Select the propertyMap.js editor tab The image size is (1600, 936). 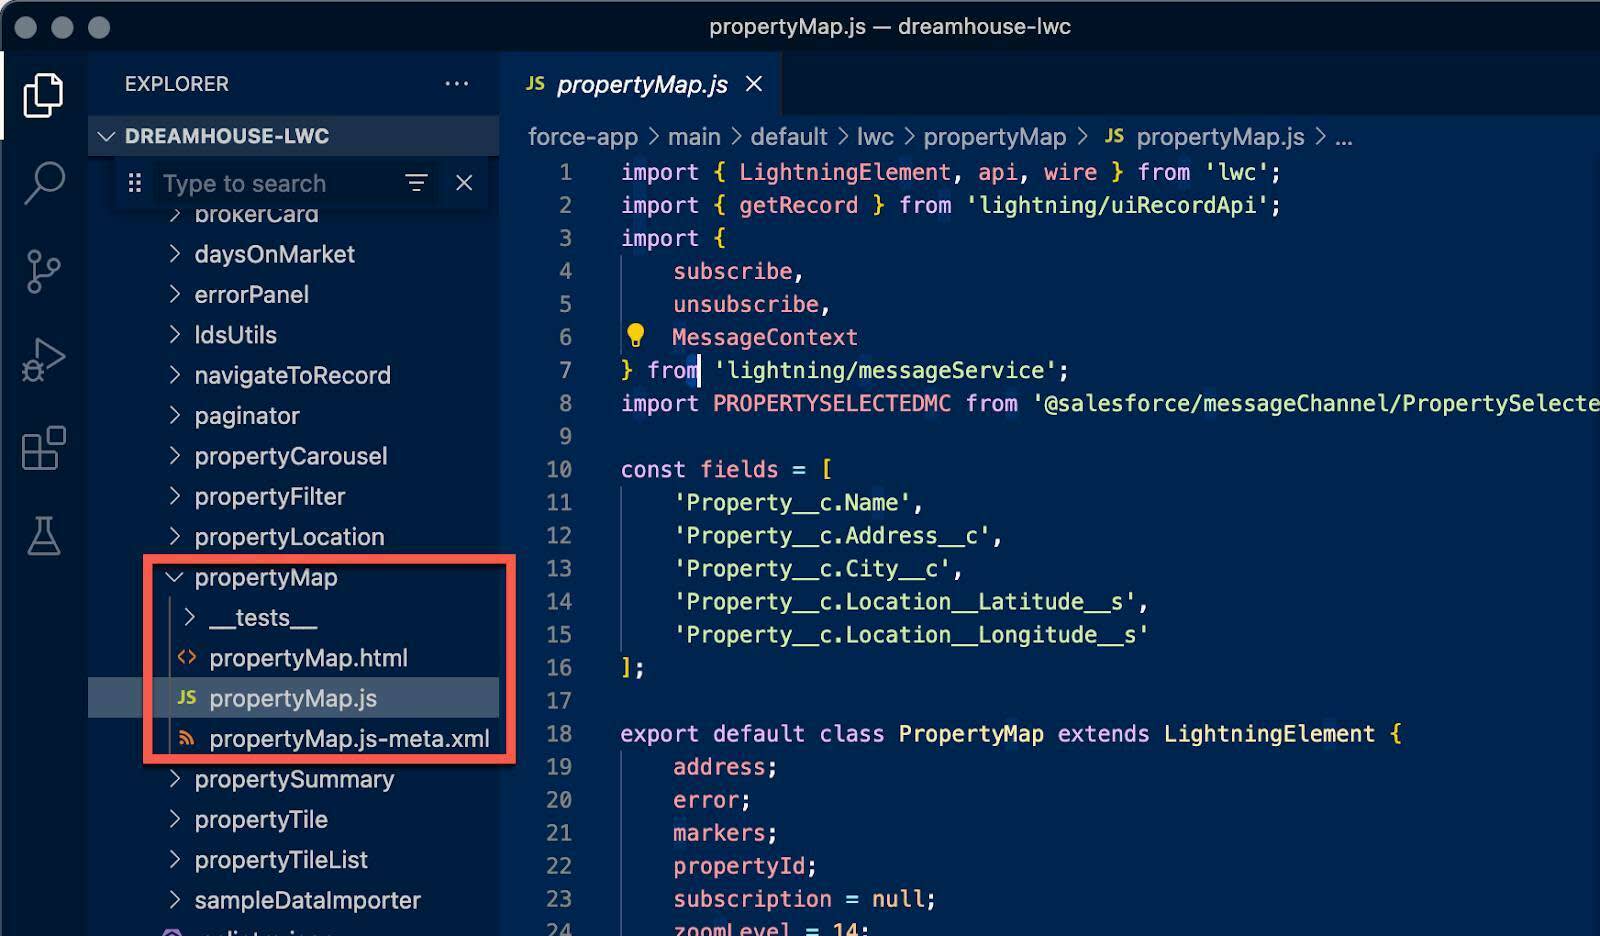642,84
